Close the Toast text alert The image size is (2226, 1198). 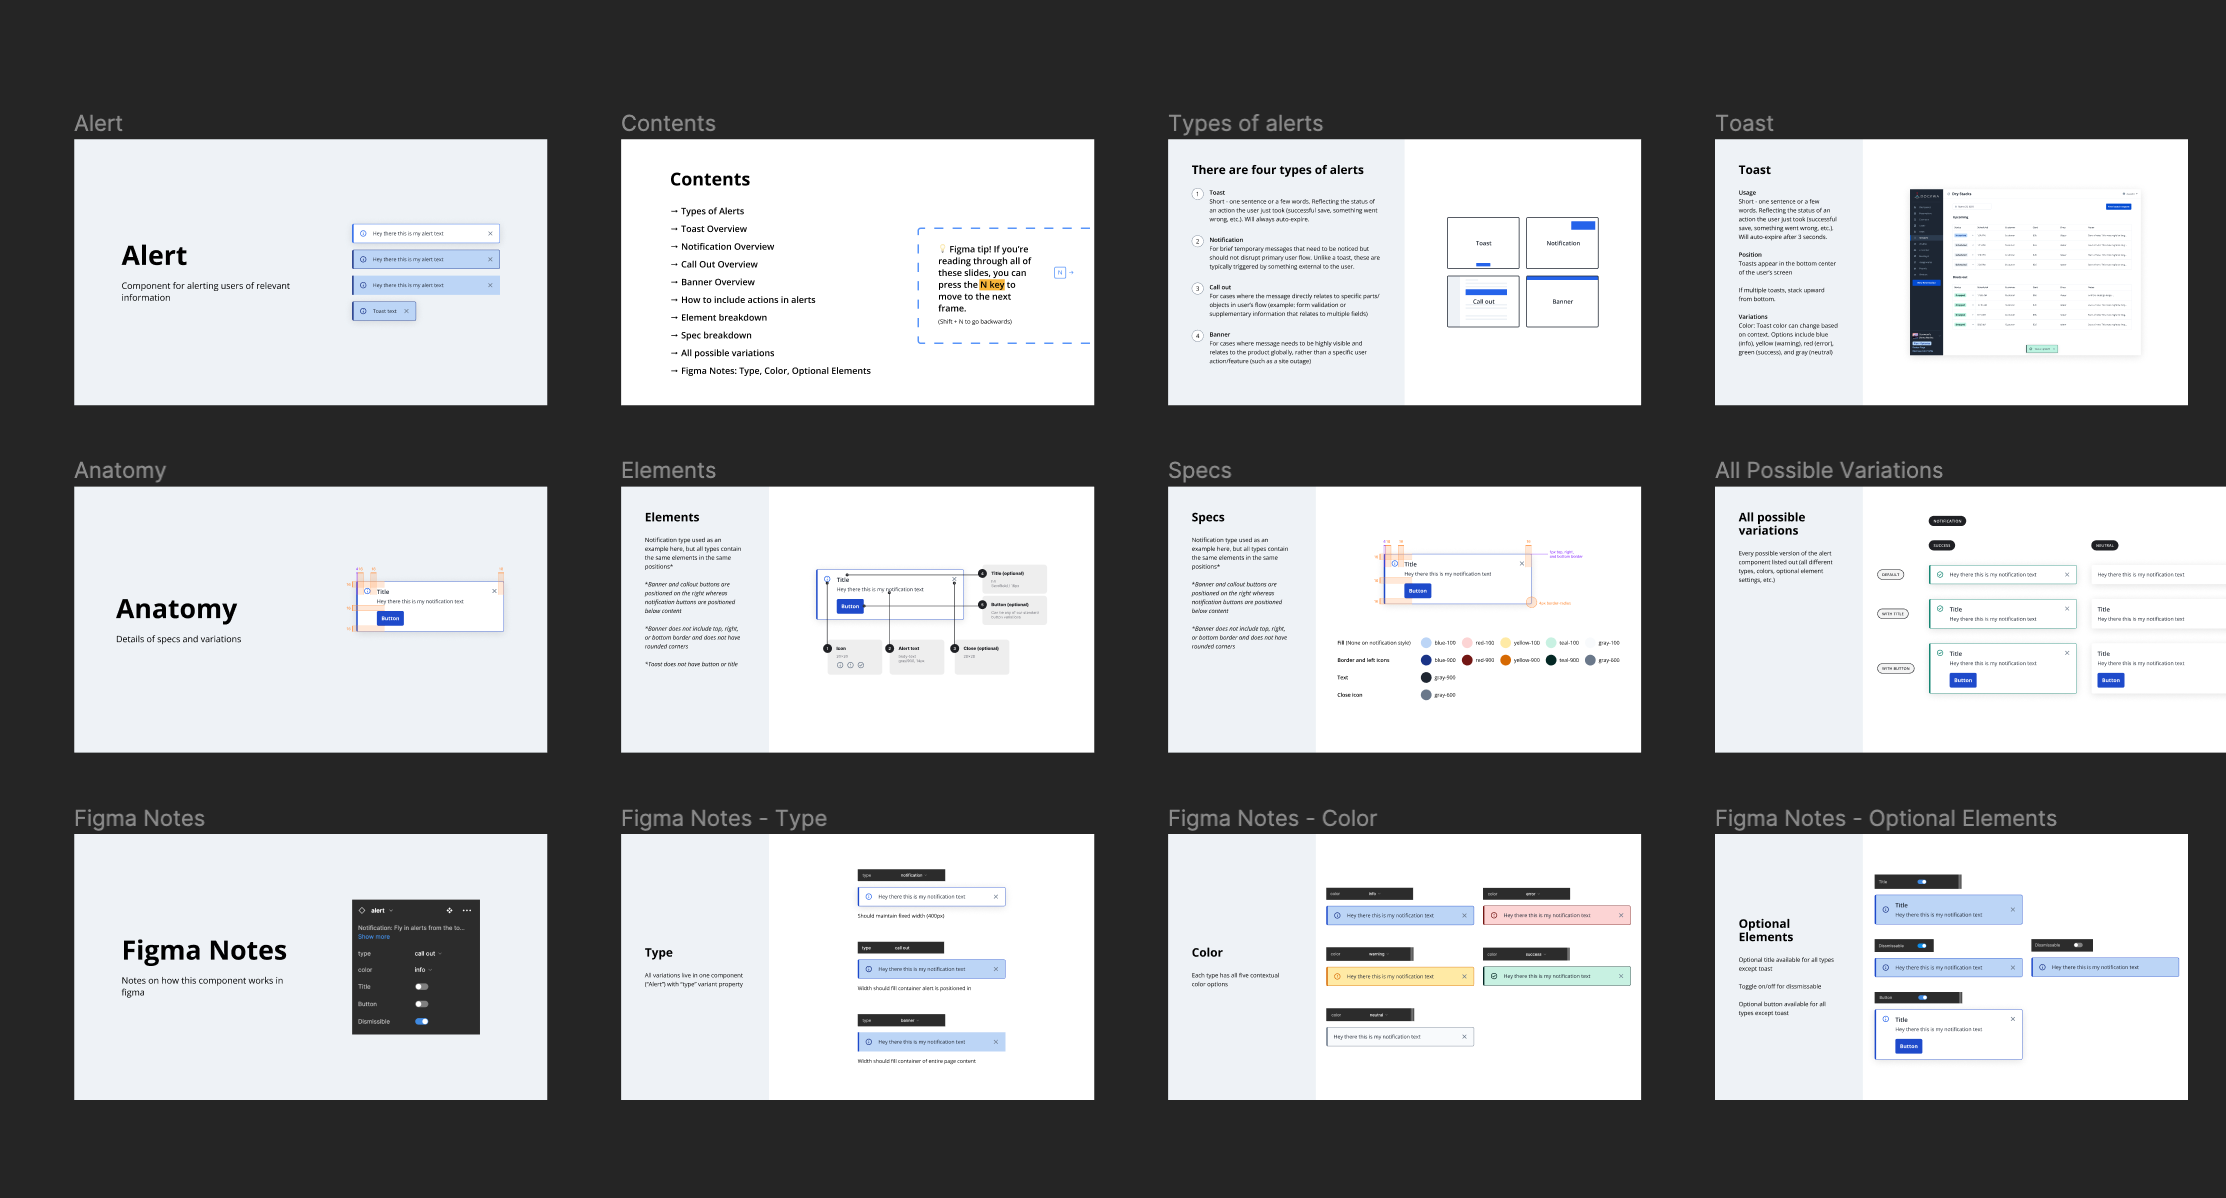pyautogui.click(x=407, y=311)
